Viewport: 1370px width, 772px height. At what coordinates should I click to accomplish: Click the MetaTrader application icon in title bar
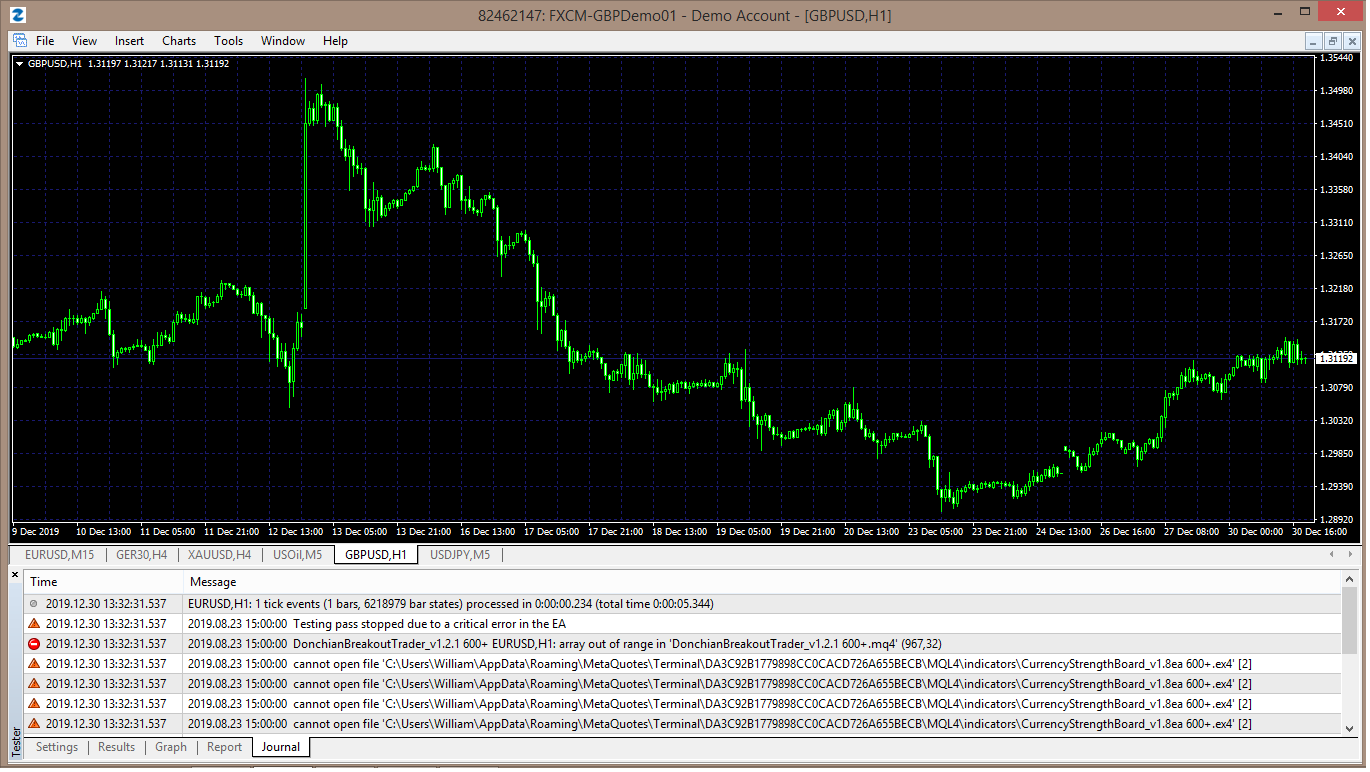point(18,15)
